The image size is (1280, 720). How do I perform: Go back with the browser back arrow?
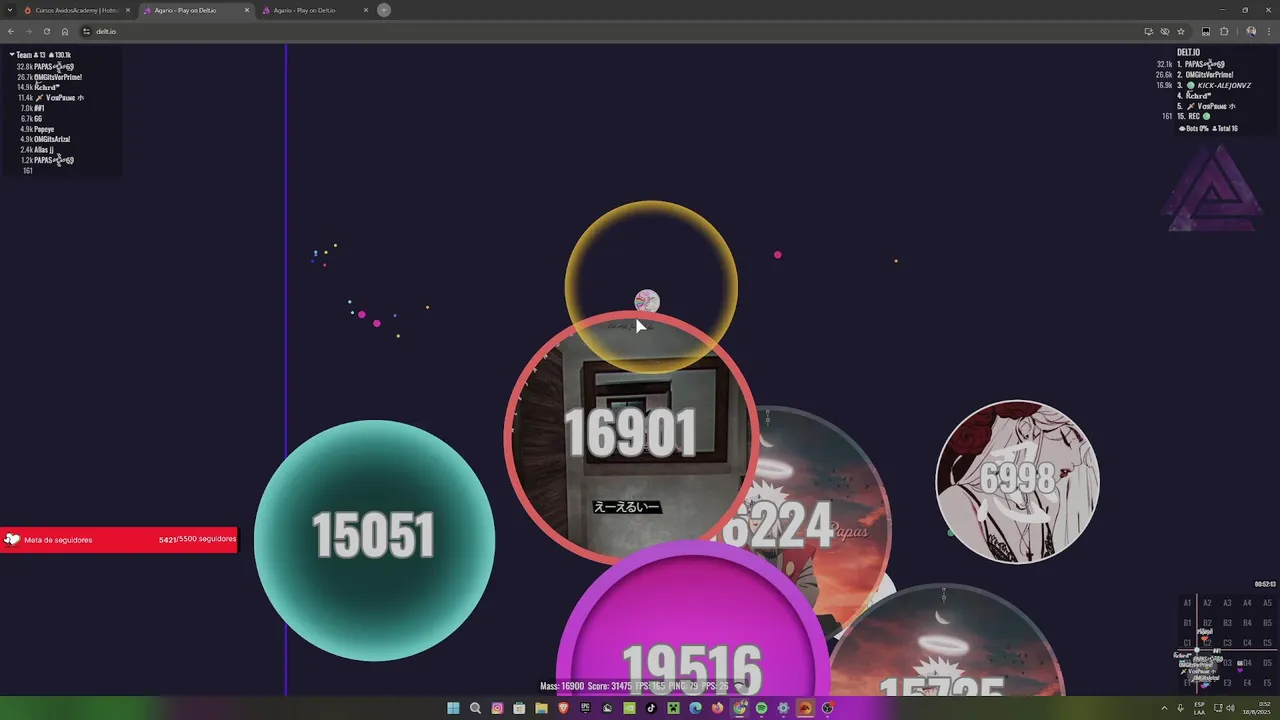11,31
